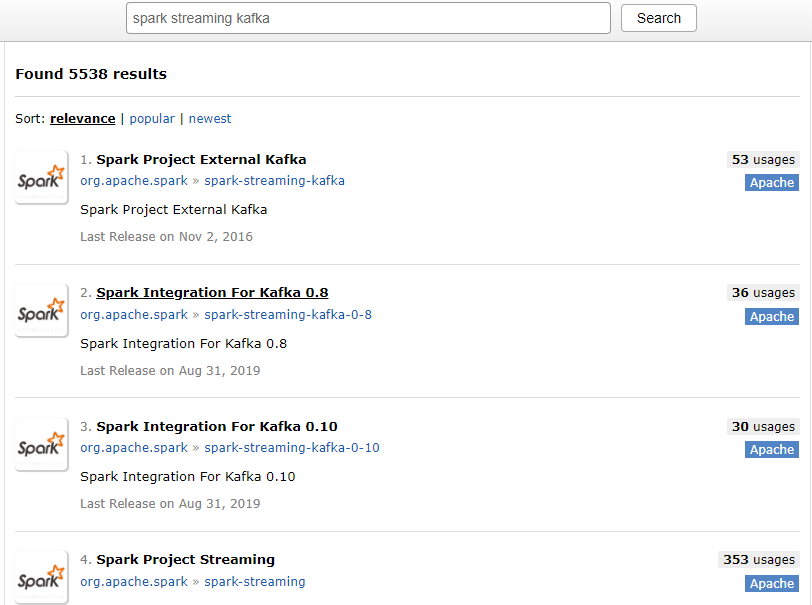Image resolution: width=812 pixels, height=605 pixels.
Task: Open the spark-streaming-kafka artifact link
Action: pos(274,181)
